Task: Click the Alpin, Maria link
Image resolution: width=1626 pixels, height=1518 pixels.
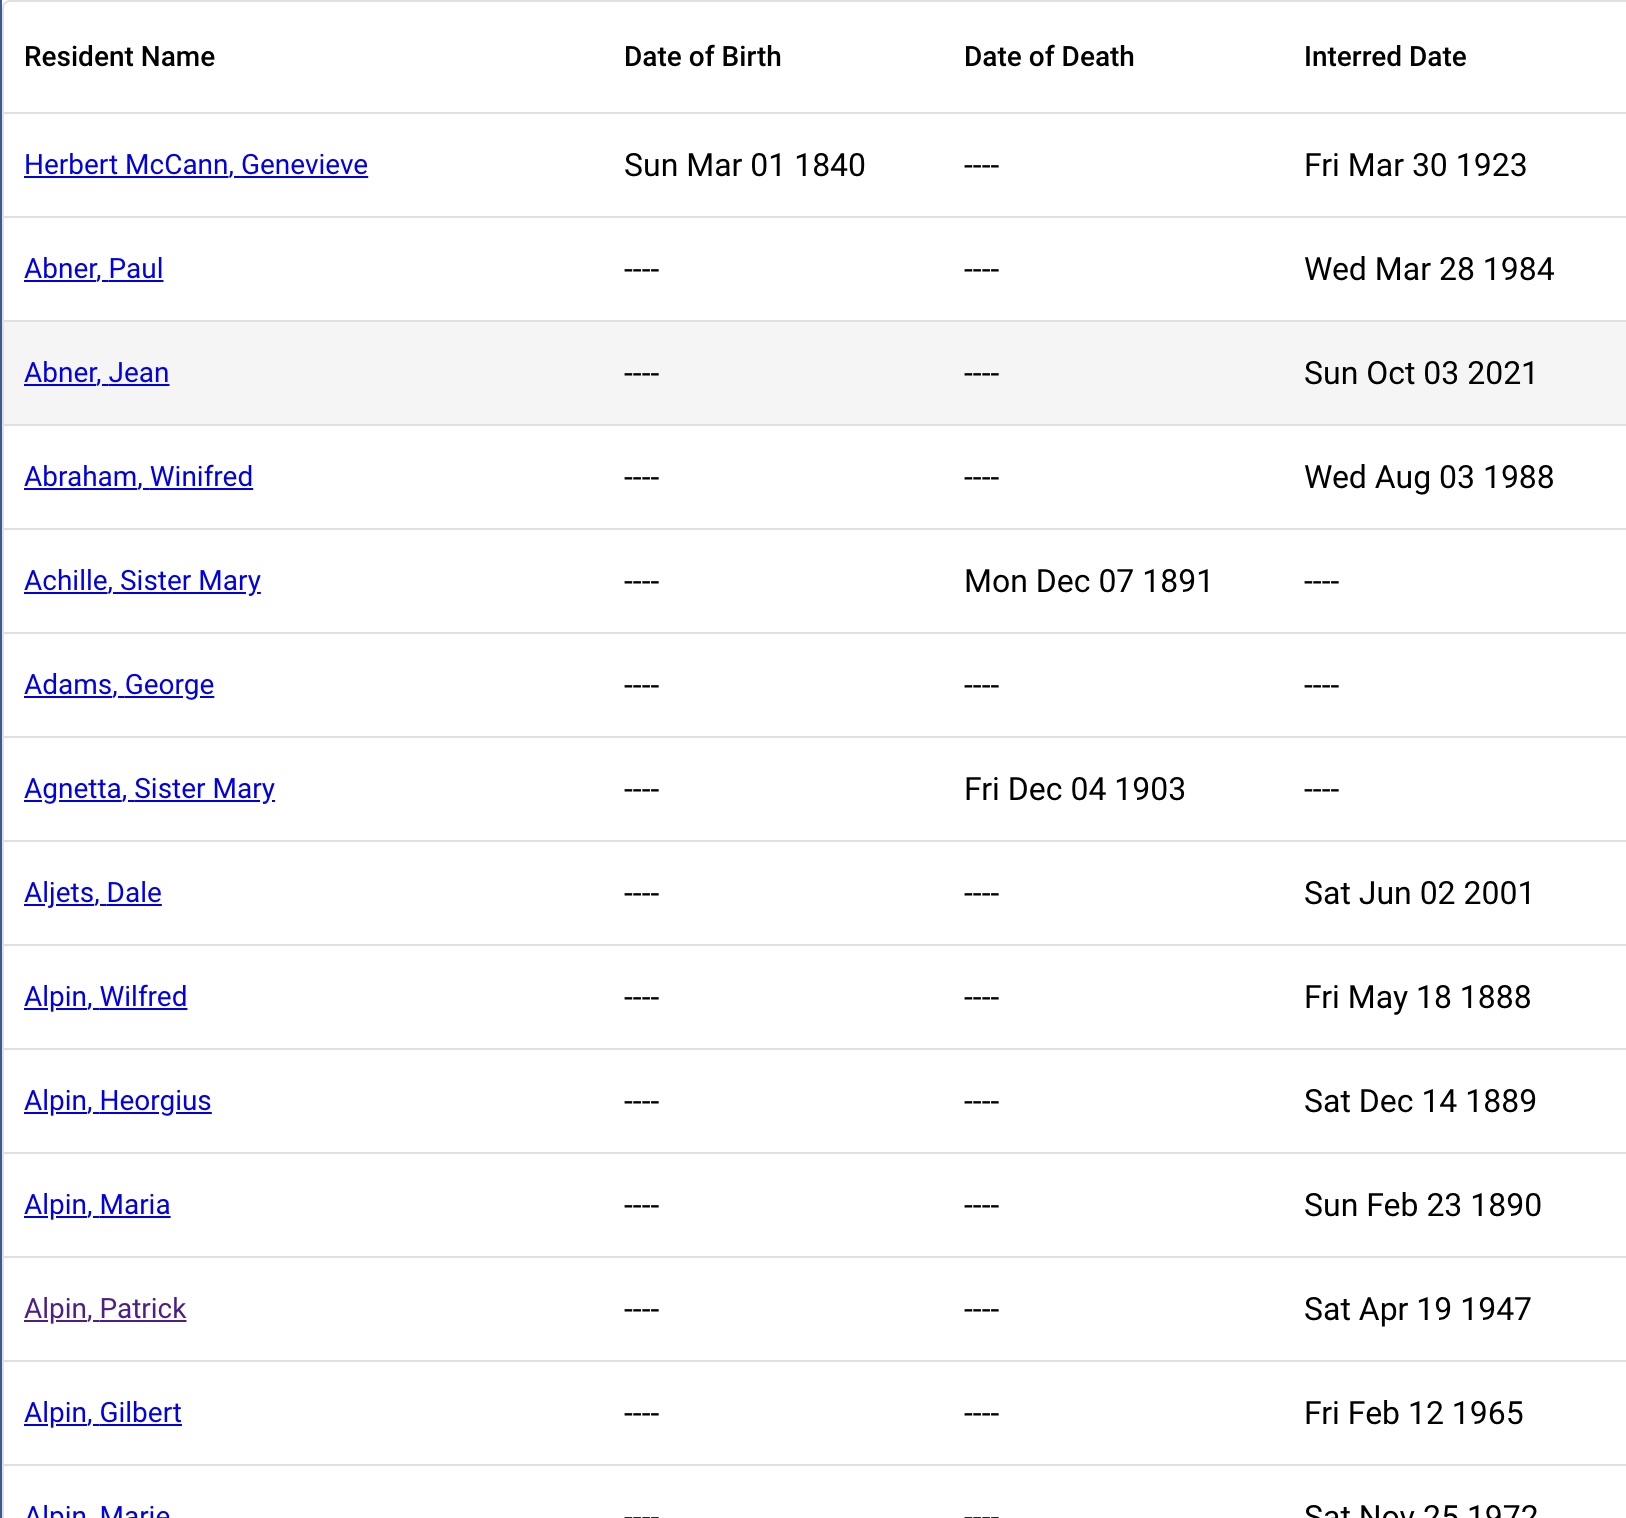Action: click(x=97, y=1205)
